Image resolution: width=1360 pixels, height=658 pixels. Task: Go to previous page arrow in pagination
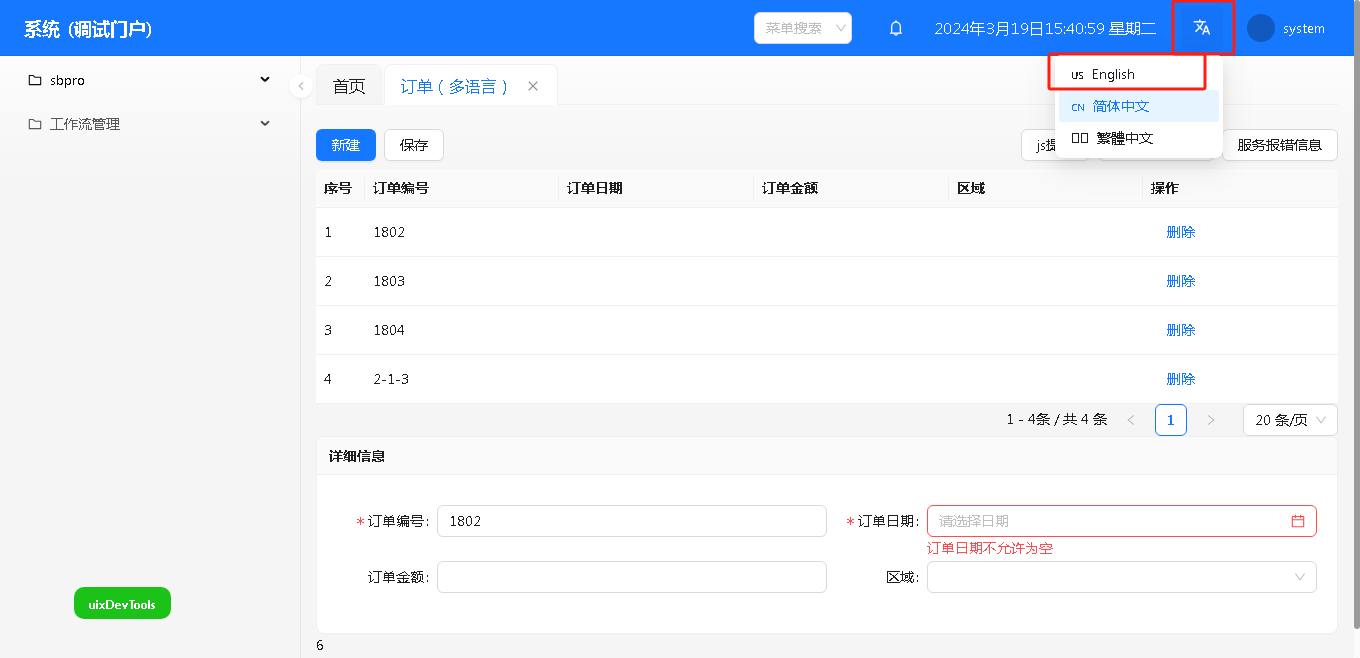coord(1131,420)
